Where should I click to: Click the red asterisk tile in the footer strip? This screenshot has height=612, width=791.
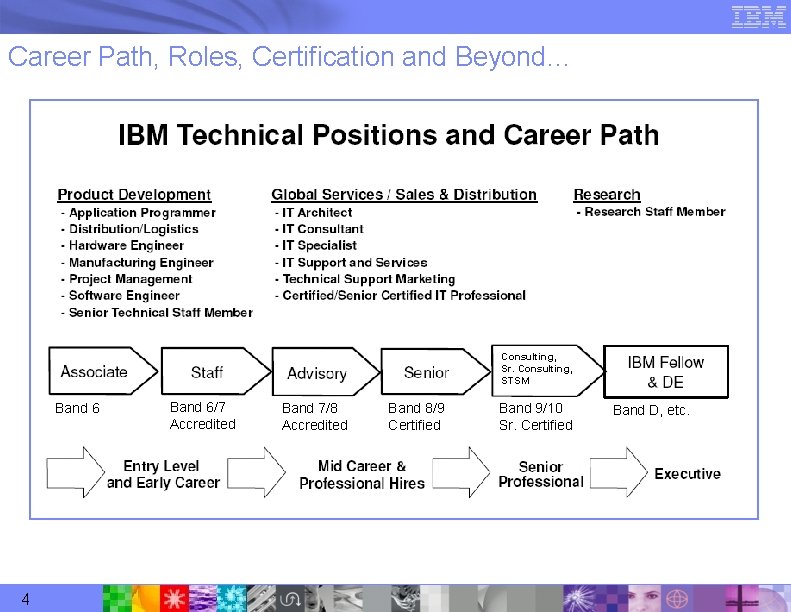tap(174, 598)
